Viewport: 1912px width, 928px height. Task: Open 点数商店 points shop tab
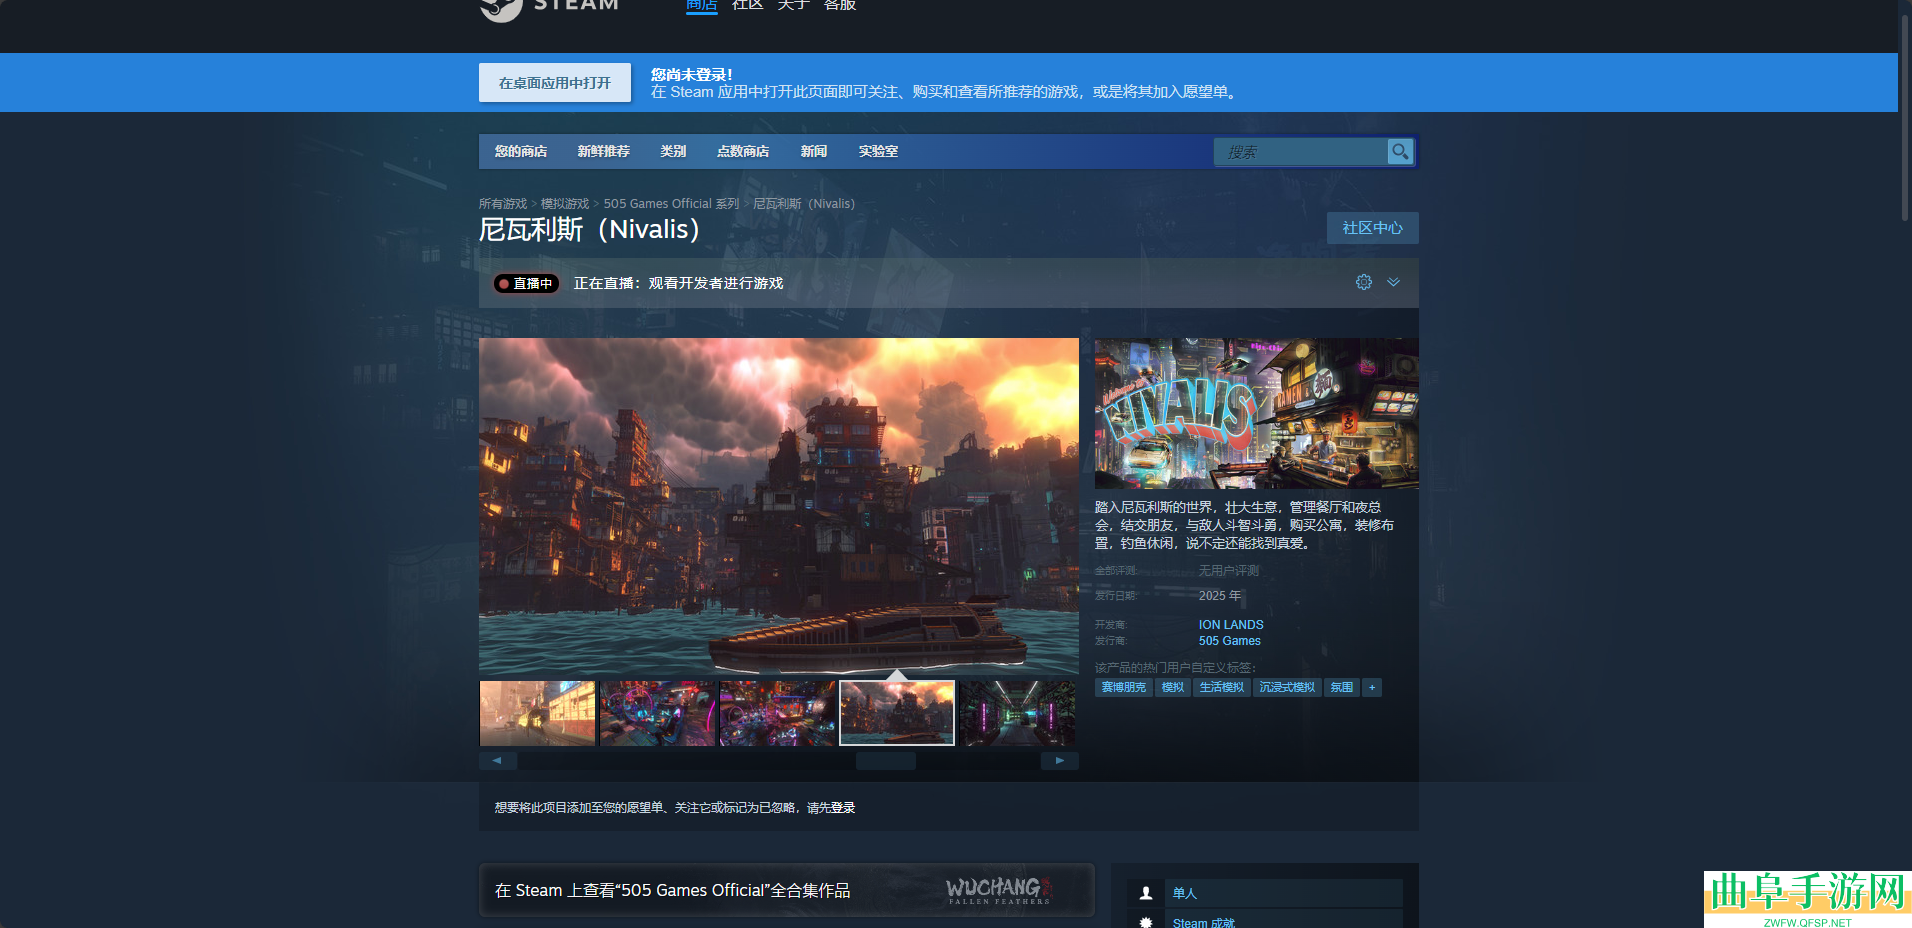pos(743,152)
